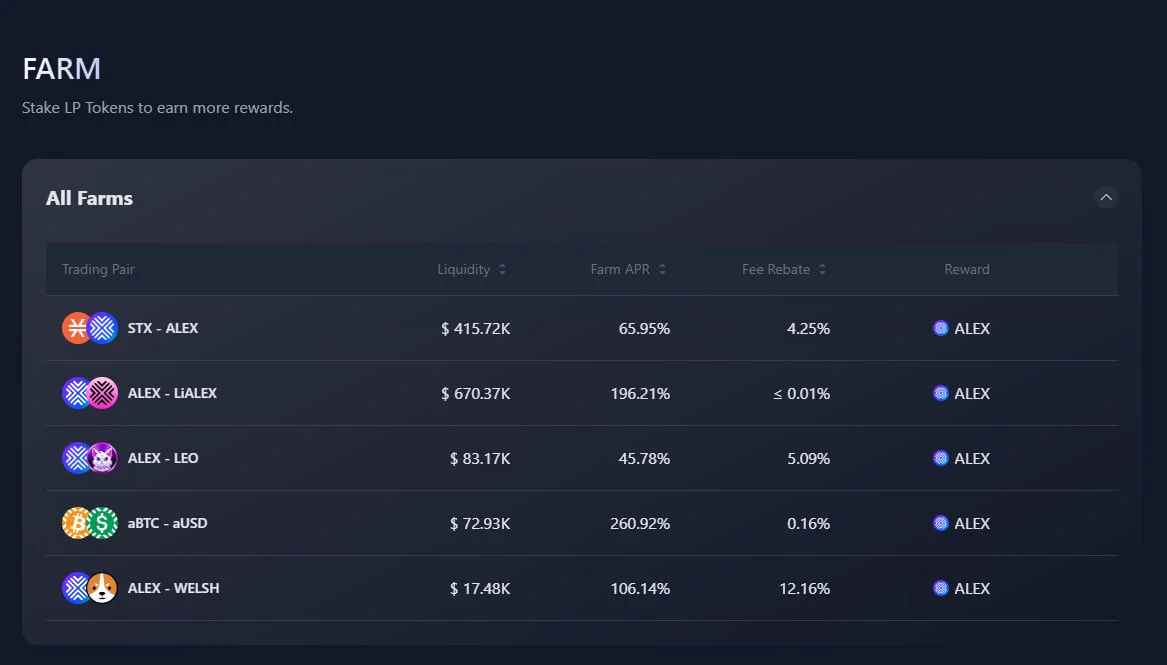This screenshot has width=1167, height=665.
Task: Click the 45.78% Farm APR value
Action: 644,458
